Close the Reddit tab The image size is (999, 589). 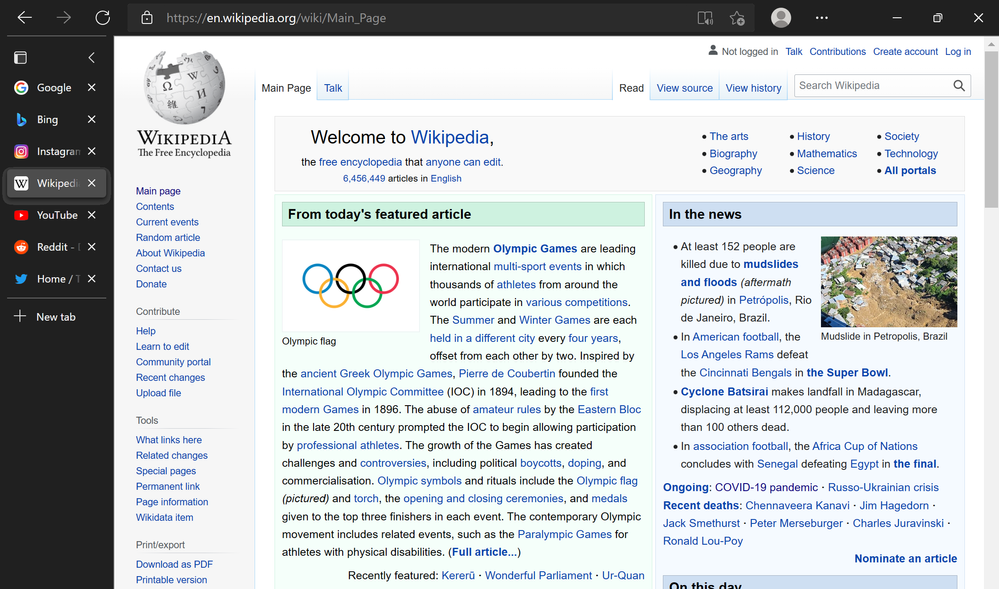click(92, 247)
